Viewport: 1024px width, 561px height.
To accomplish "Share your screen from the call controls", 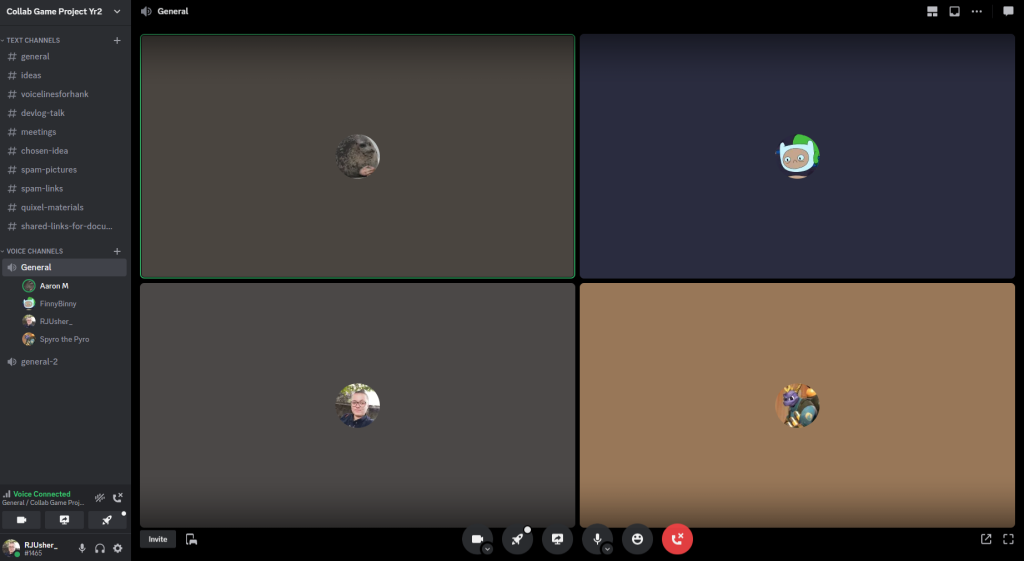I will coord(557,539).
